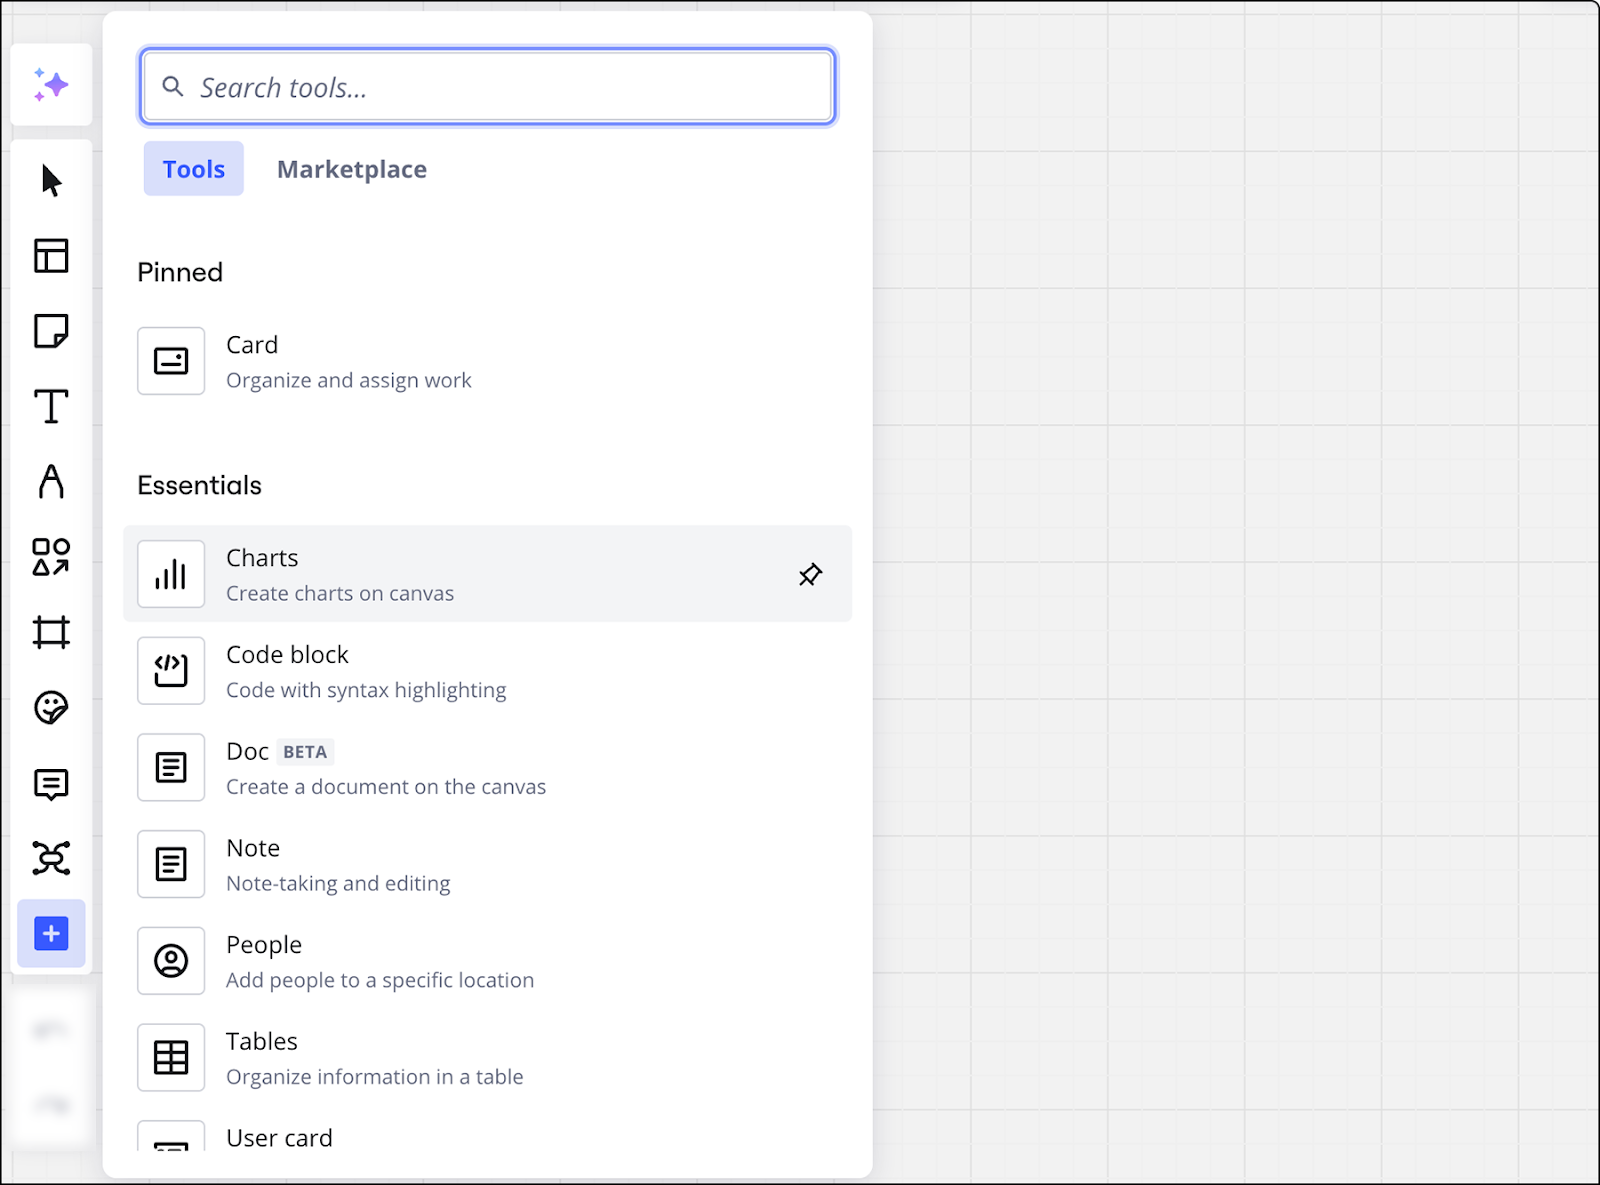Image resolution: width=1600 pixels, height=1185 pixels.
Task: Select the Text tool
Action: pos(51,407)
